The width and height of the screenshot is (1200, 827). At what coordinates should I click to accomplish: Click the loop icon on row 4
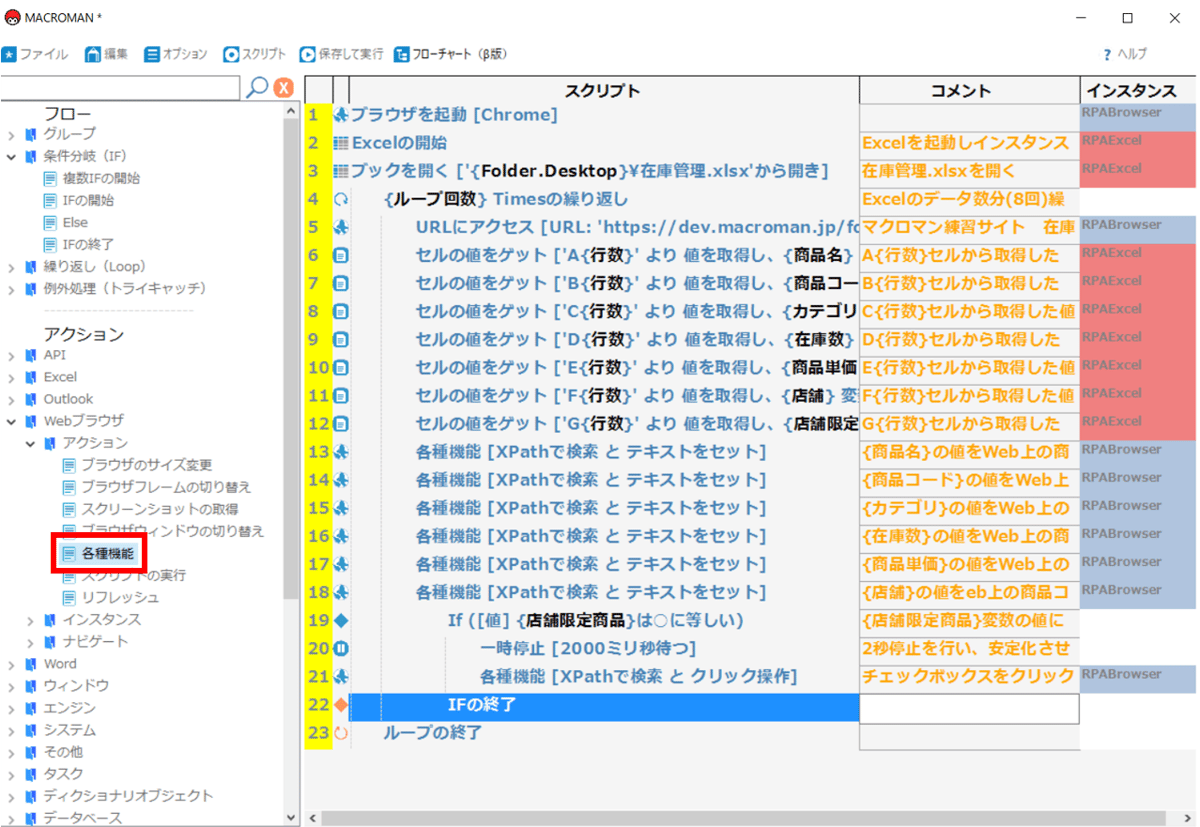click(340, 199)
